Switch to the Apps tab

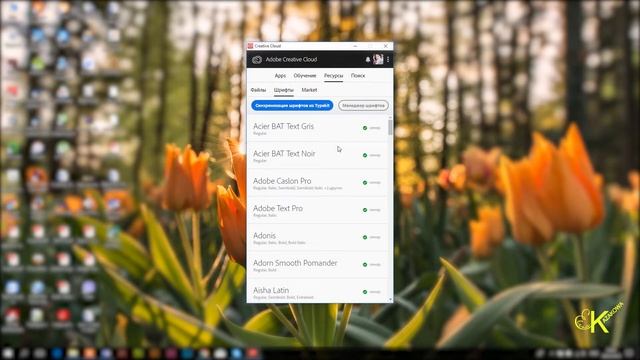coord(280,76)
